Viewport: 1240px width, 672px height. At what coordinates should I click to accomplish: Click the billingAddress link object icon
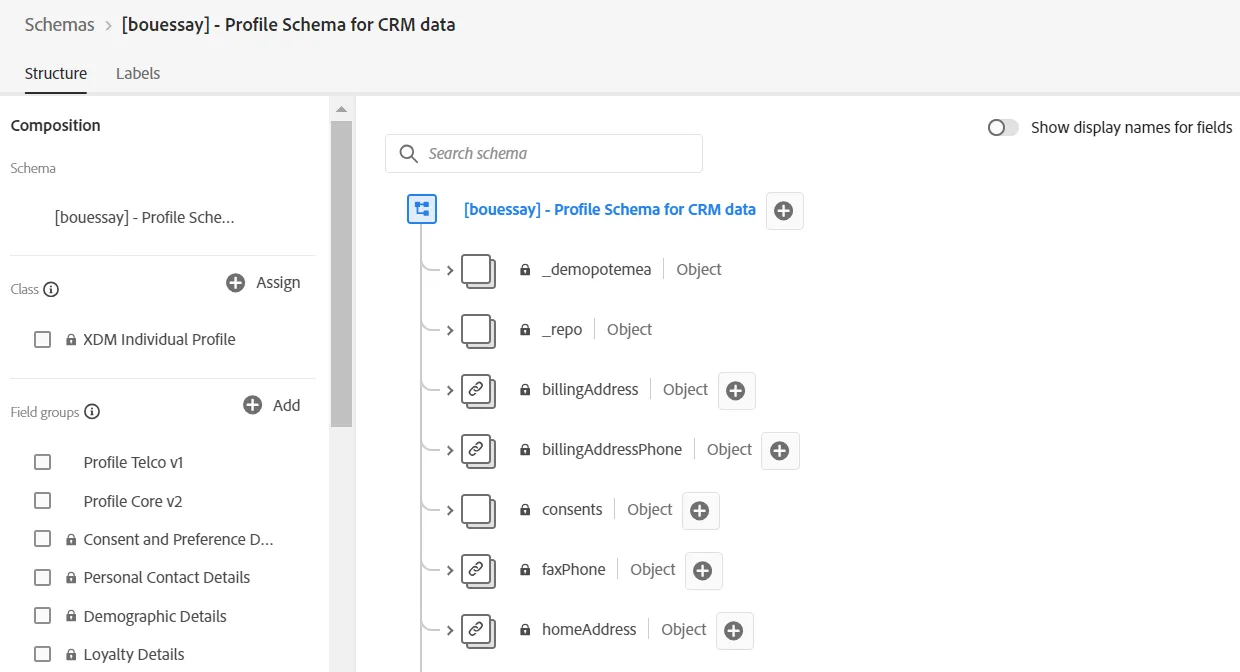pyautogui.click(x=478, y=391)
